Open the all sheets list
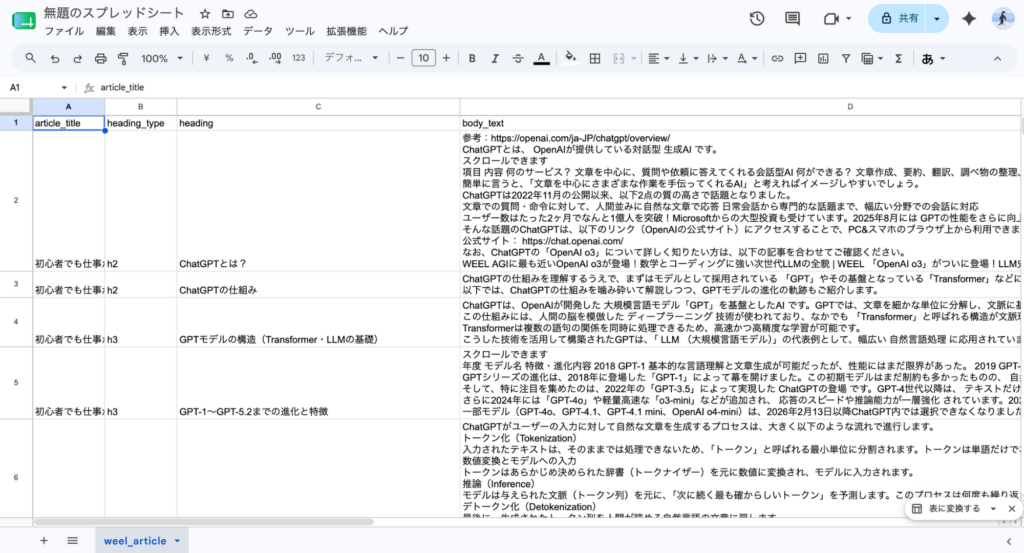The image size is (1024, 553). coord(72,541)
